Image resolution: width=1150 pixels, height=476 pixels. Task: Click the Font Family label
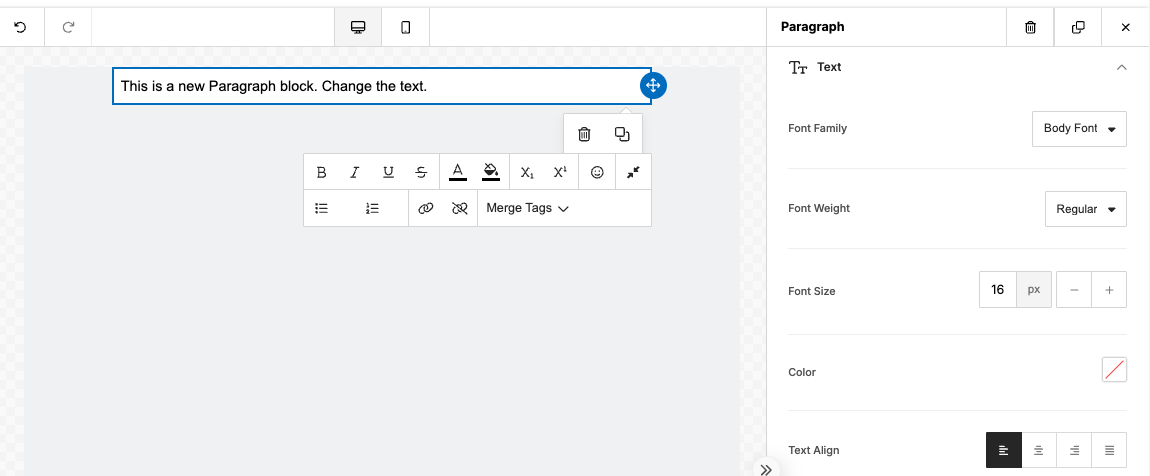click(x=818, y=128)
